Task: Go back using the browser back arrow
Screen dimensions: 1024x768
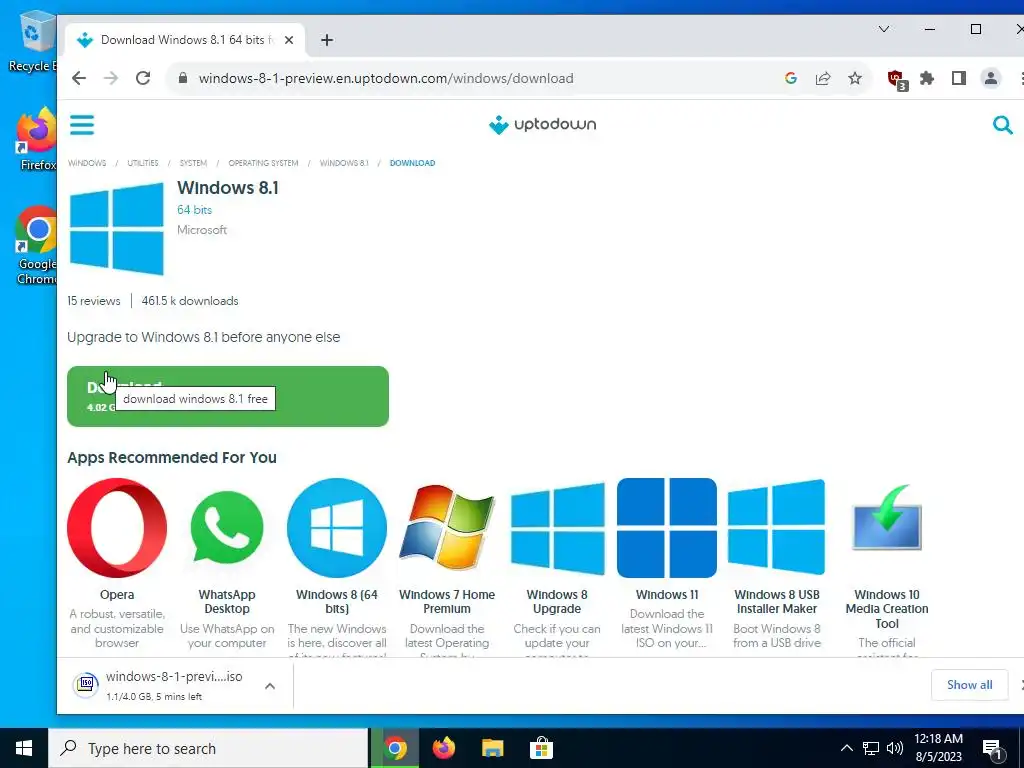Action: click(79, 78)
